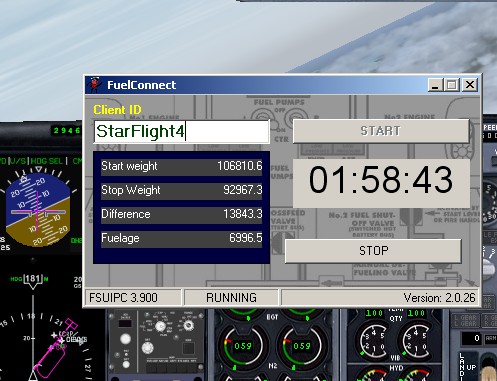Close the FuelConnect window

470,85
